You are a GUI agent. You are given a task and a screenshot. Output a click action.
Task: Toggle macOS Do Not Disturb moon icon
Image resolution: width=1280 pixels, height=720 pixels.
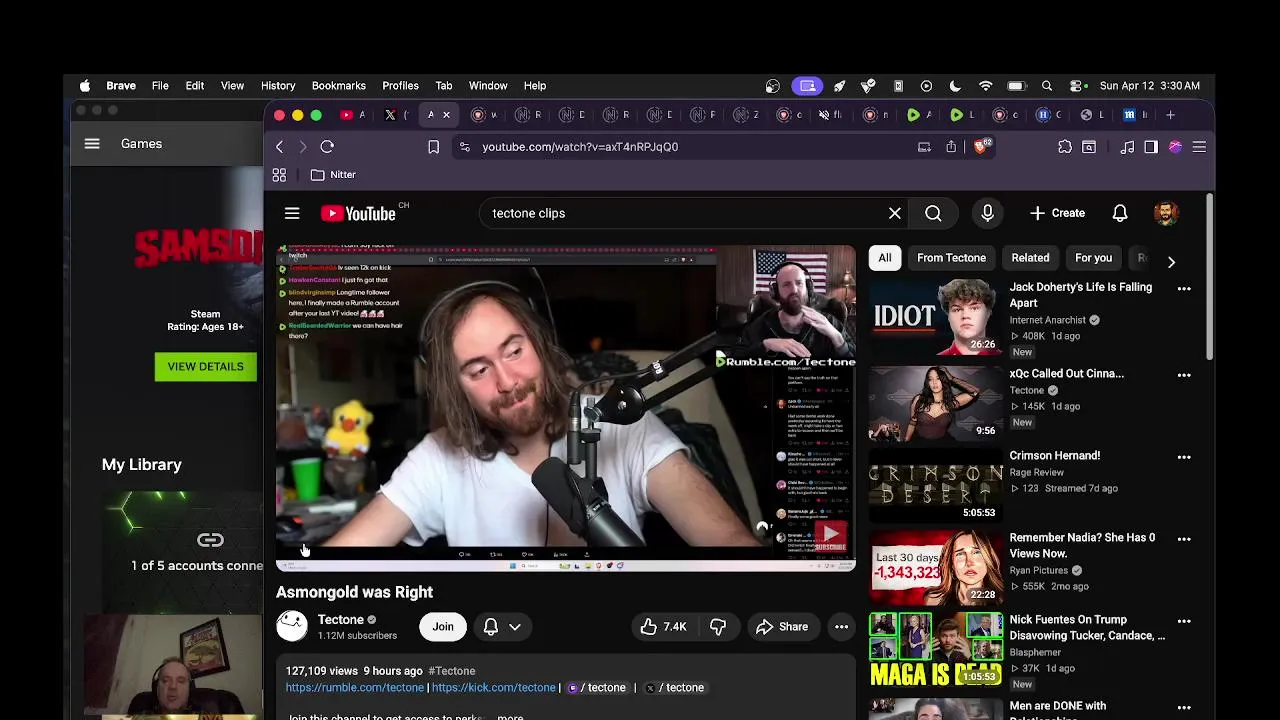tap(955, 86)
